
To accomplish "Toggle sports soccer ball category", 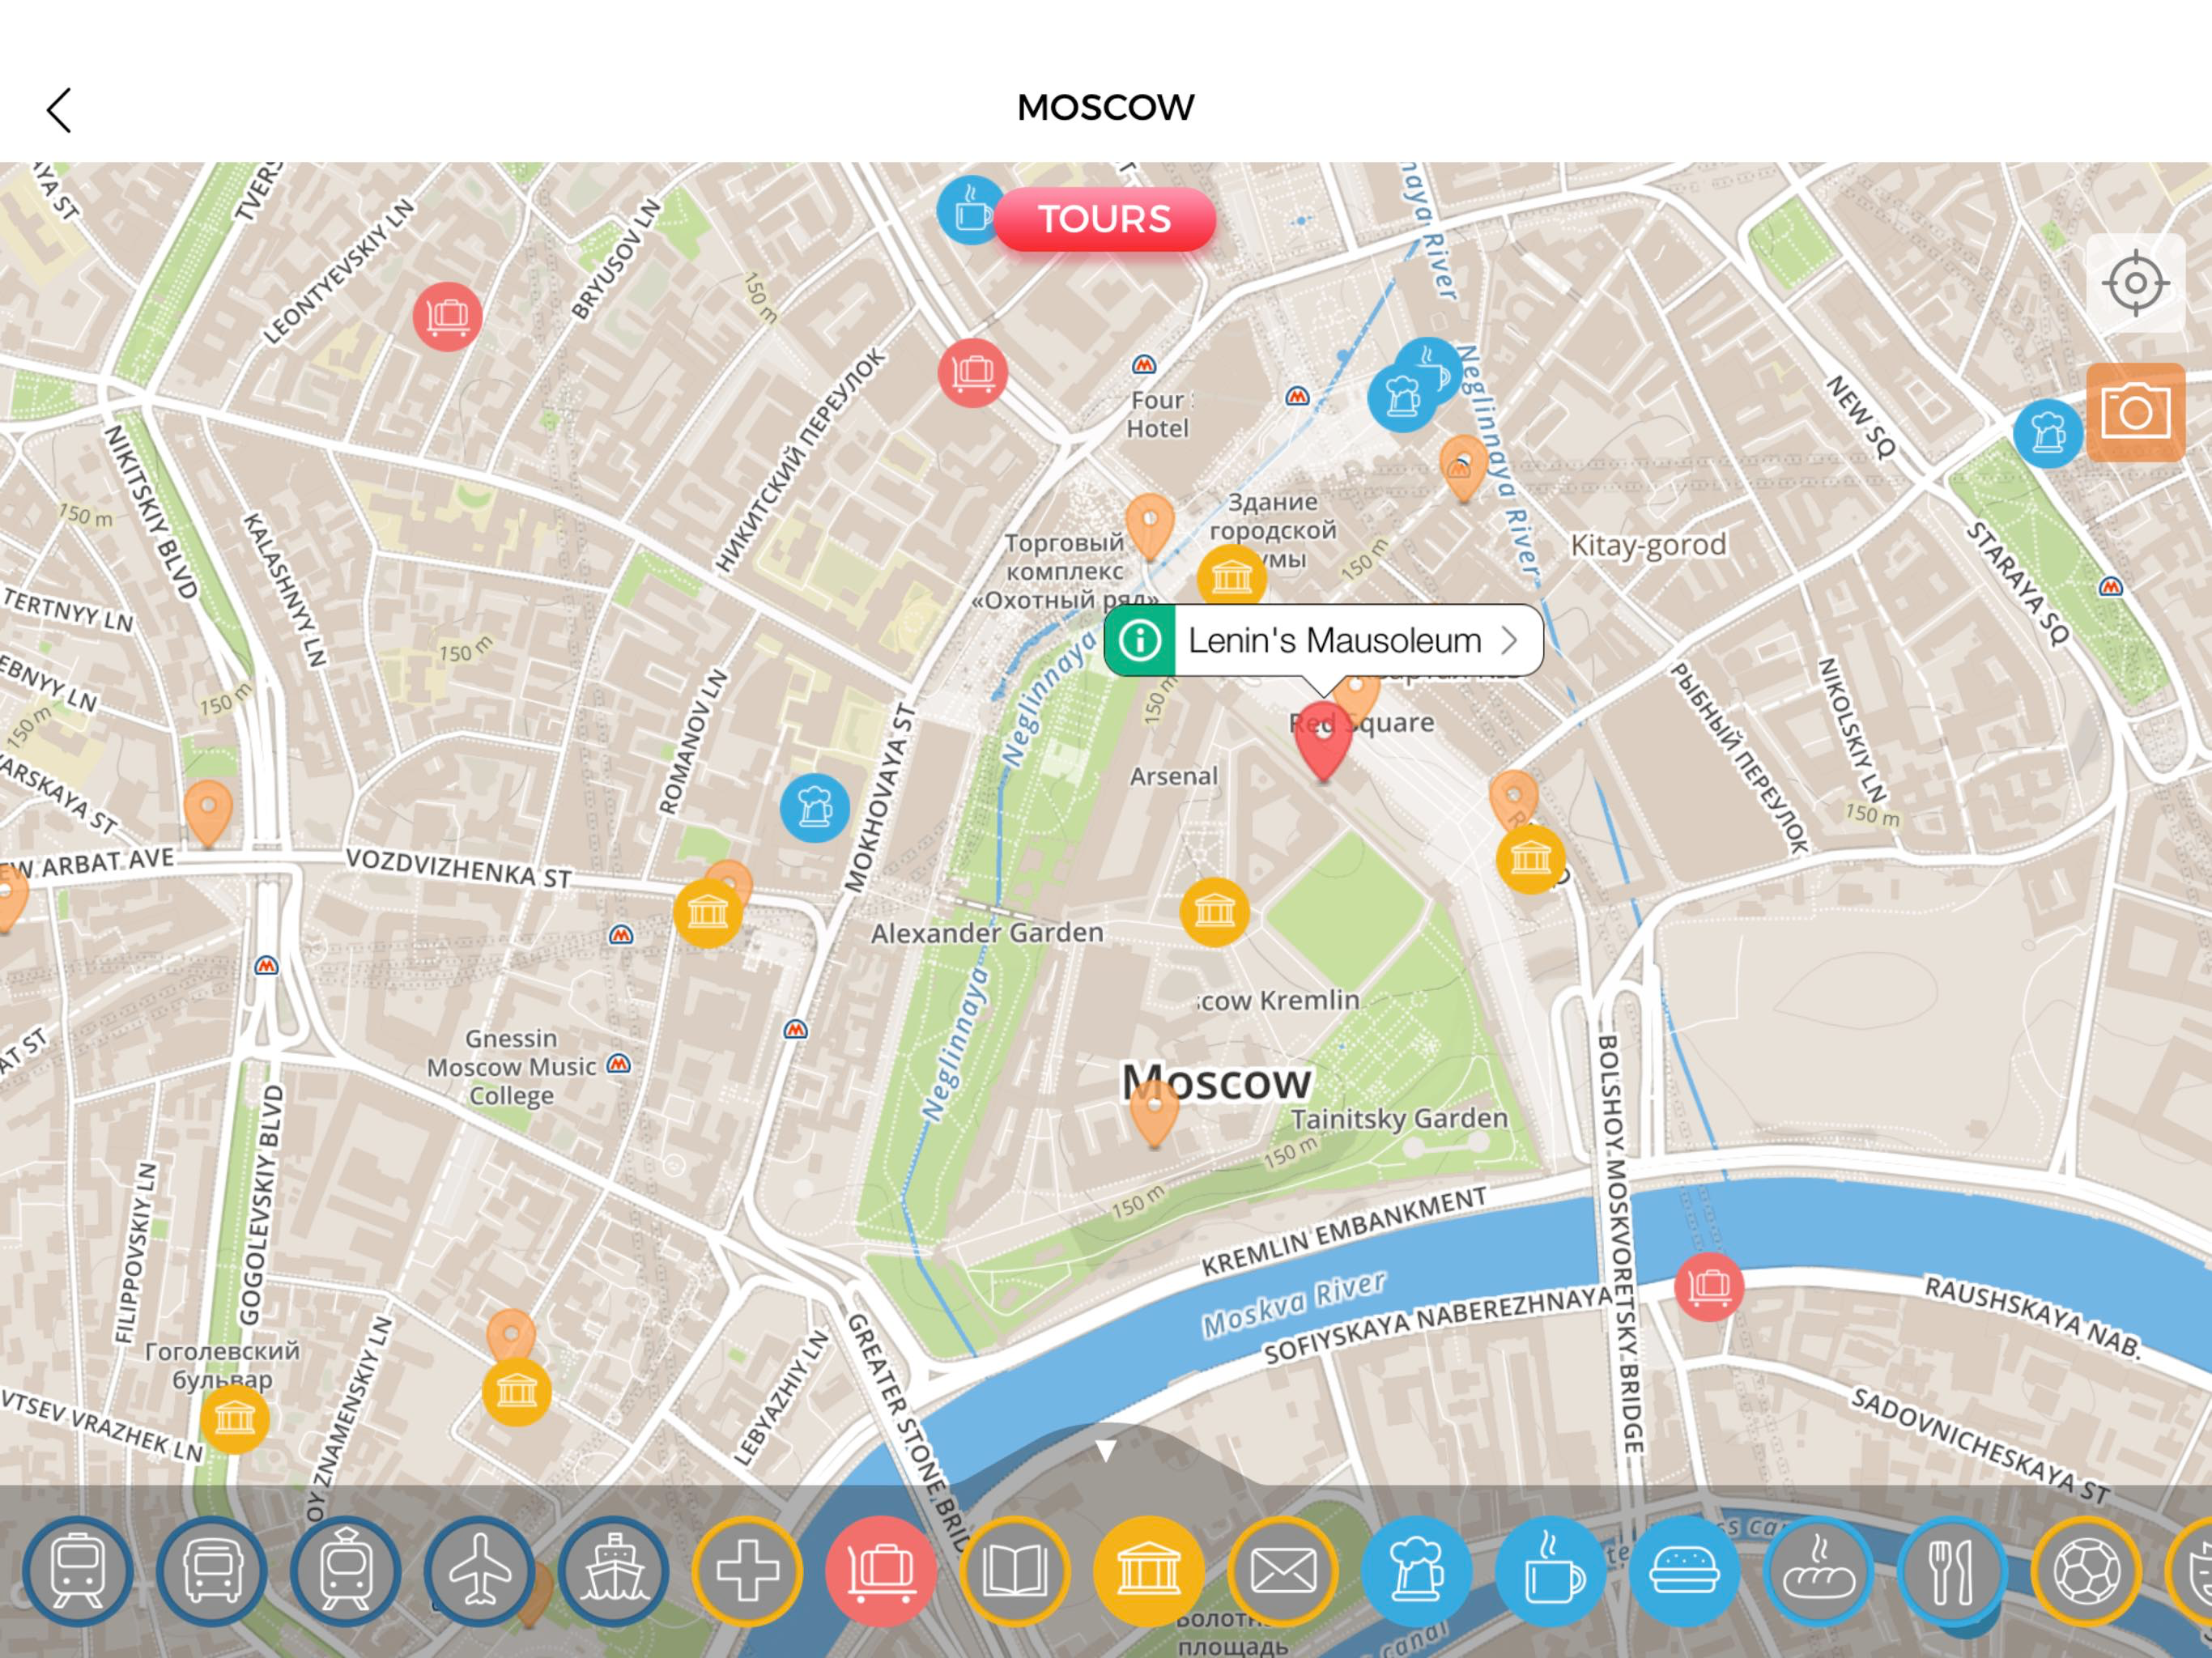I will pos(2086,1570).
